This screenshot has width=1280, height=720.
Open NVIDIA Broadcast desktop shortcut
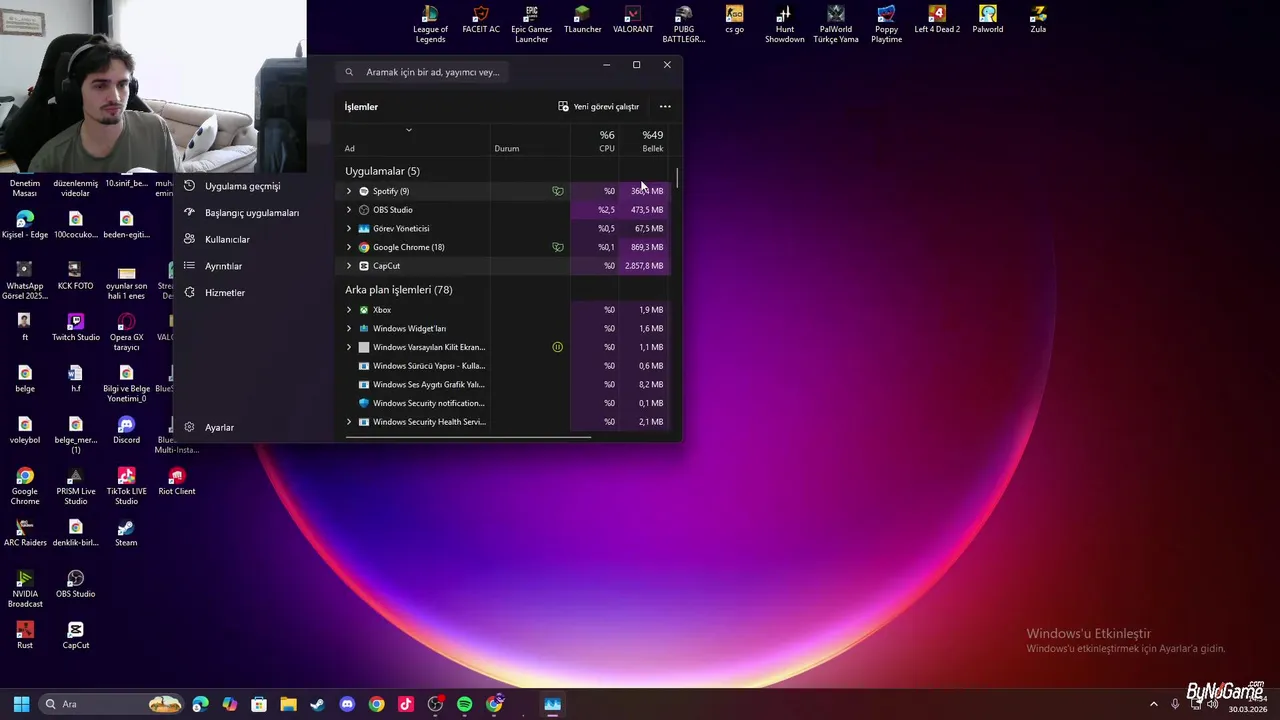(x=25, y=589)
